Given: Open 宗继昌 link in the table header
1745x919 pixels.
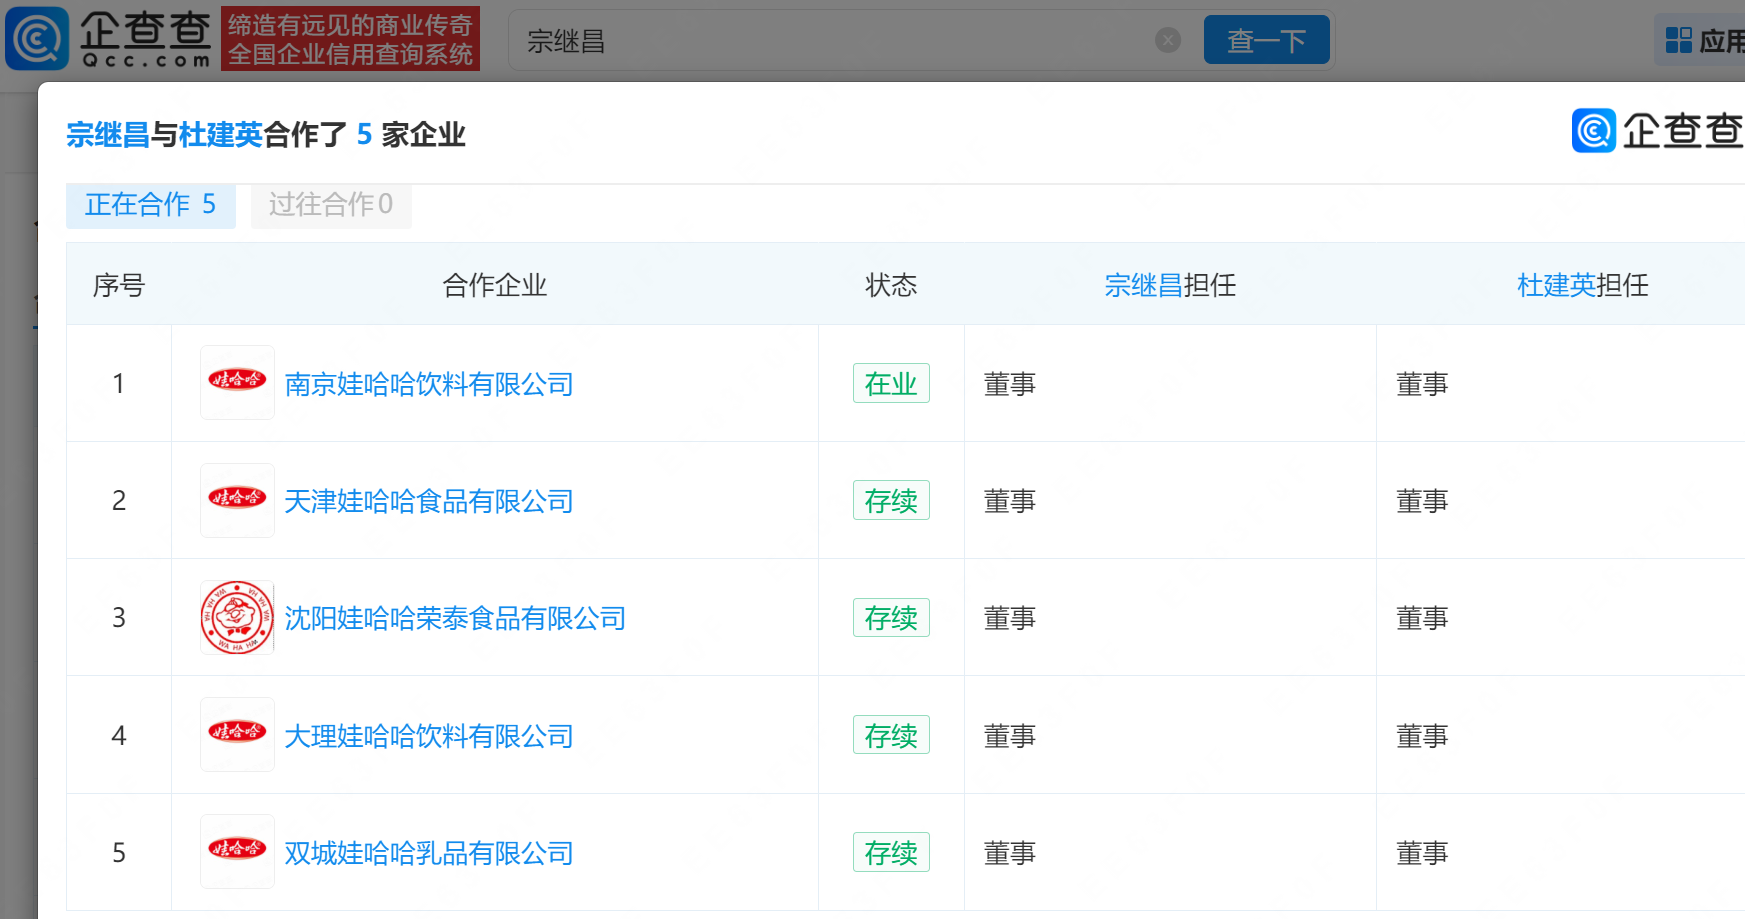Looking at the screenshot, I should tap(1144, 285).
